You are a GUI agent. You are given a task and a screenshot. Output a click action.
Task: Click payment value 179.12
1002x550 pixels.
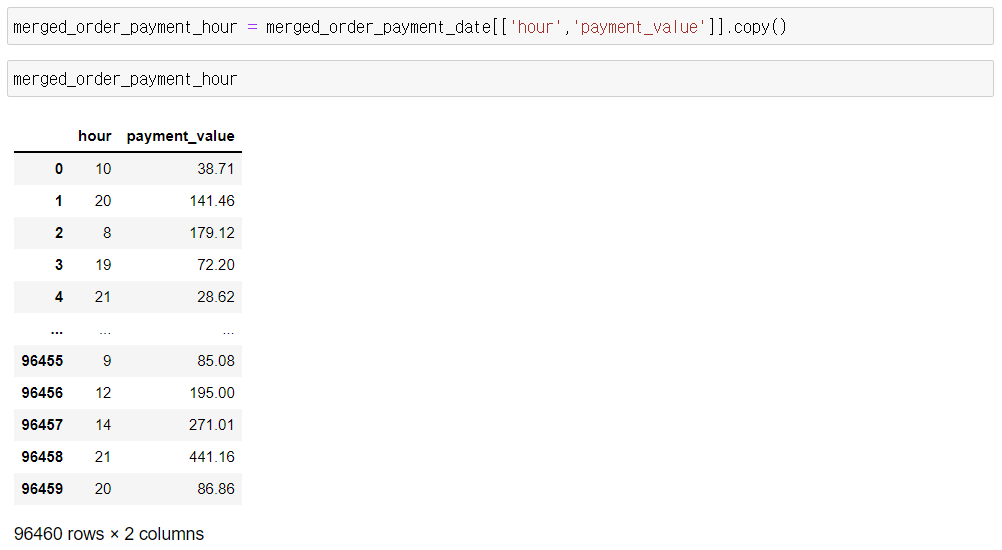212,233
